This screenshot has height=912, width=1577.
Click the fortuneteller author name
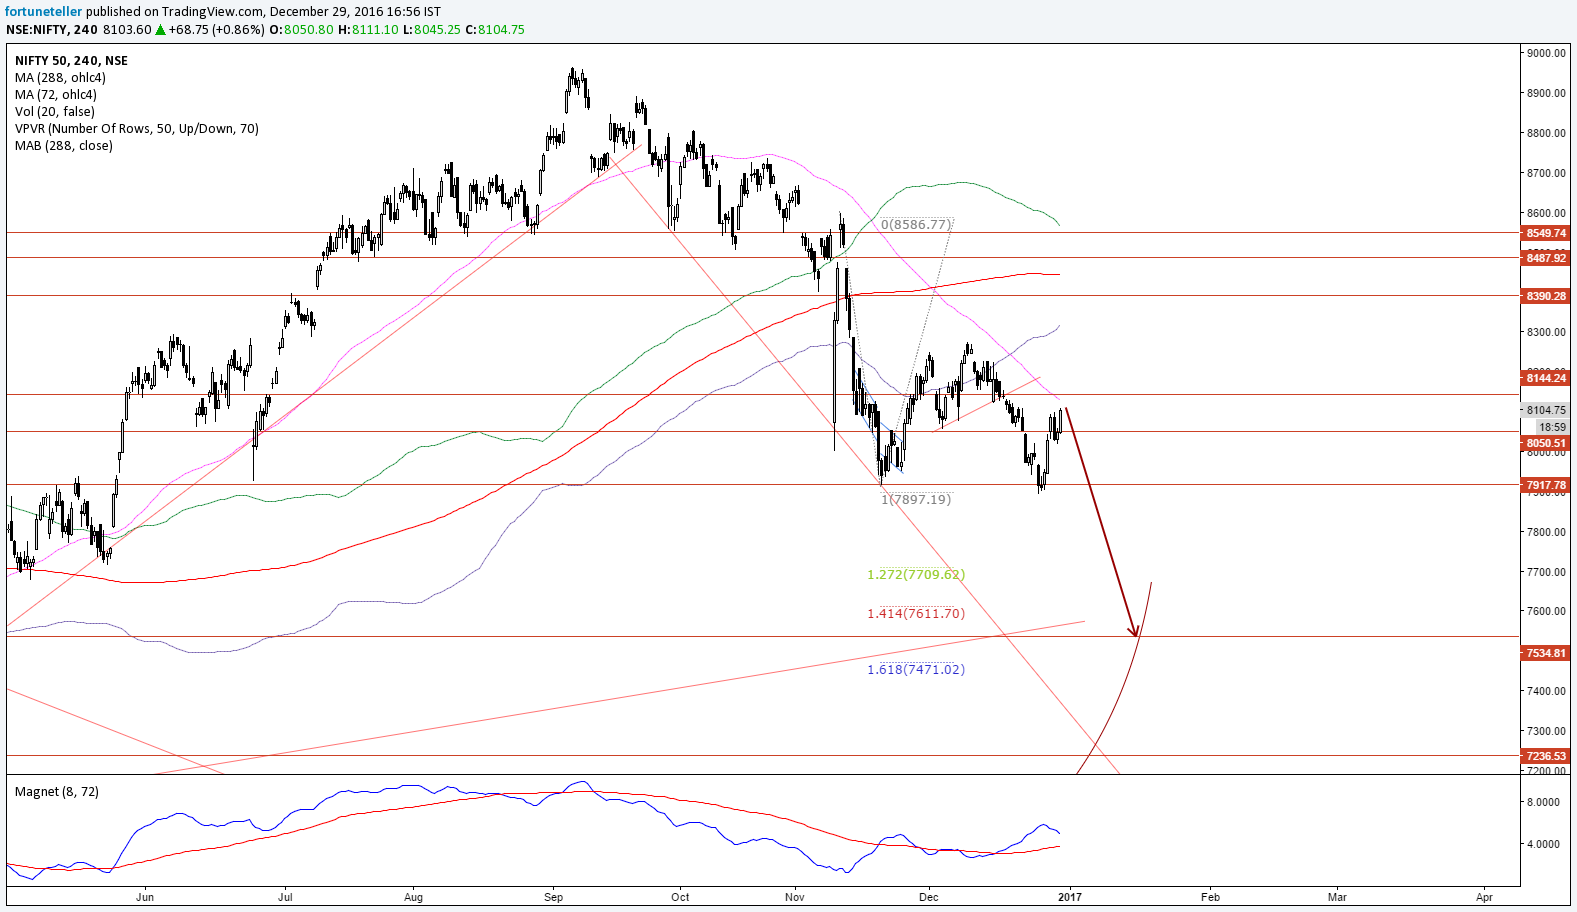click(x=43, y=12)
